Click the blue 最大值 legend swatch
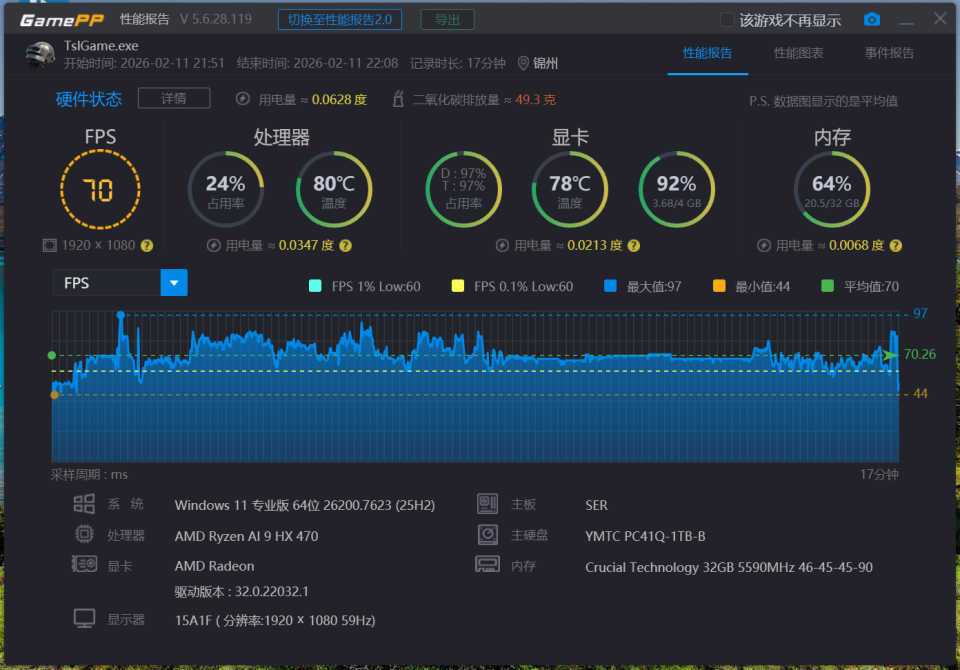The width and height of the screenshot is (960, 670). pos(610,286)
